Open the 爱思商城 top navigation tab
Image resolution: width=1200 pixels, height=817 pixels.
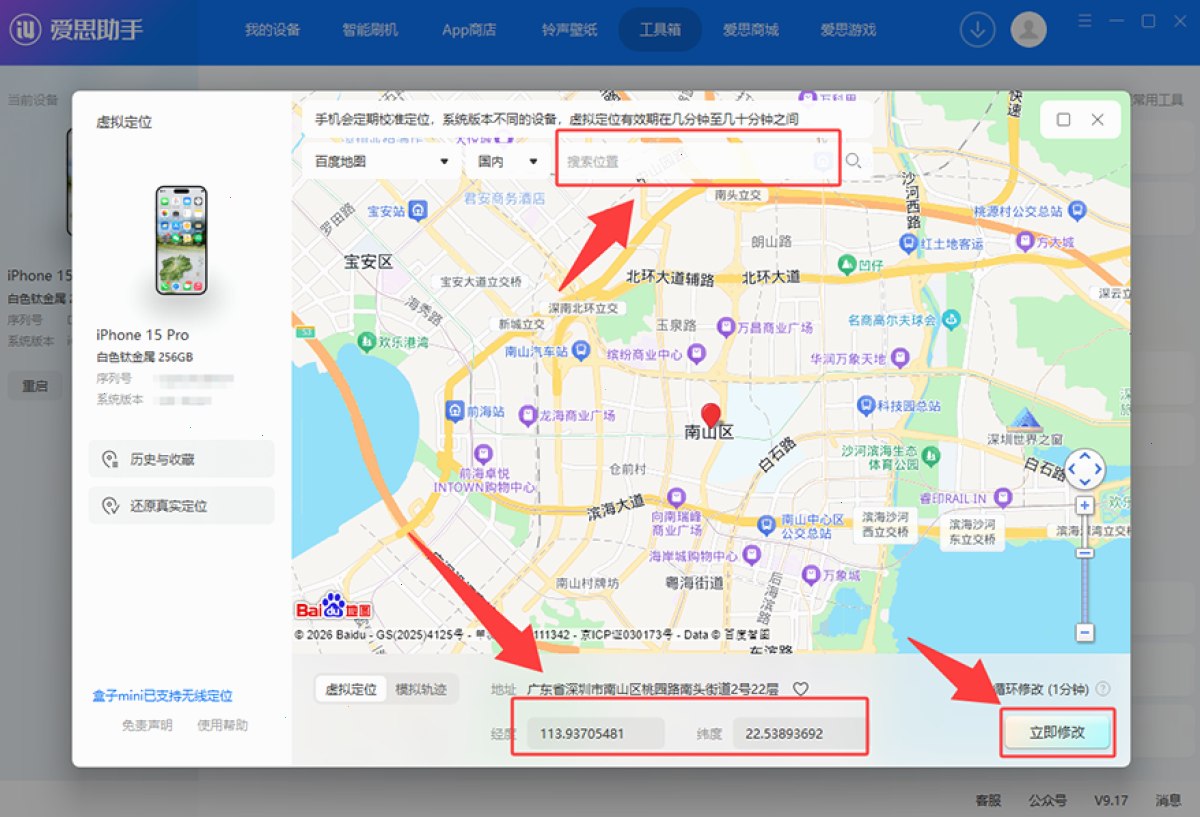tap(750, 30)
